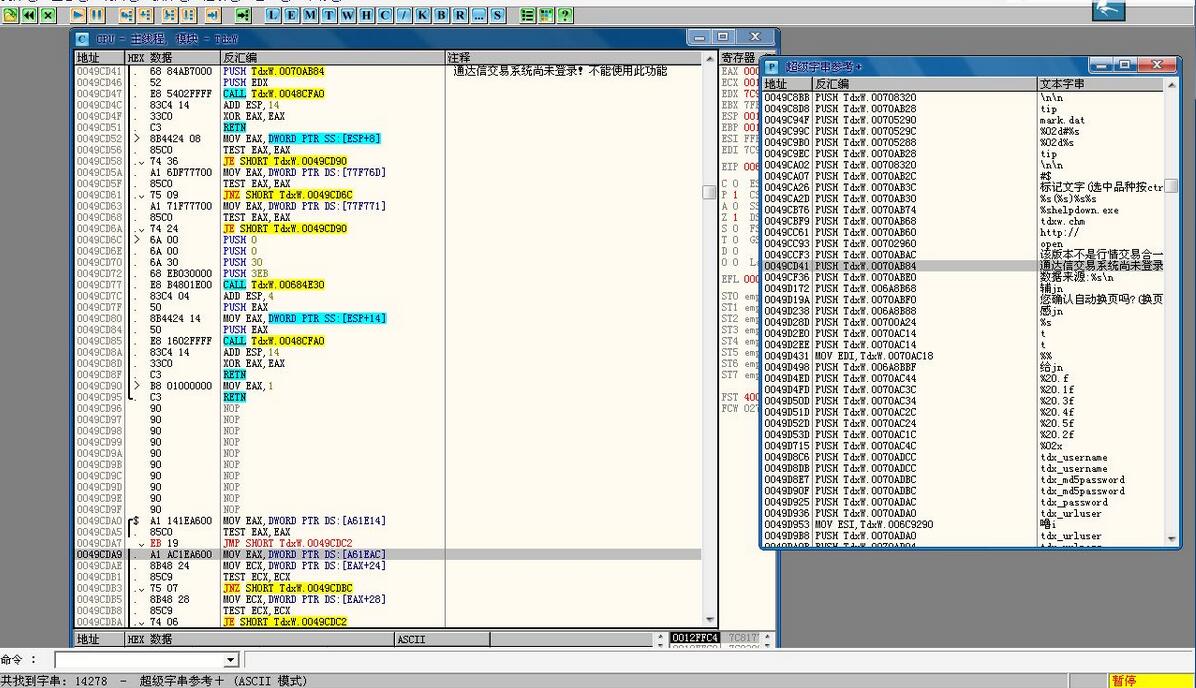The width and height of the screenshot is (1196, 688).
Task: Open the green Help question mark icon
Action: point(565,15)
